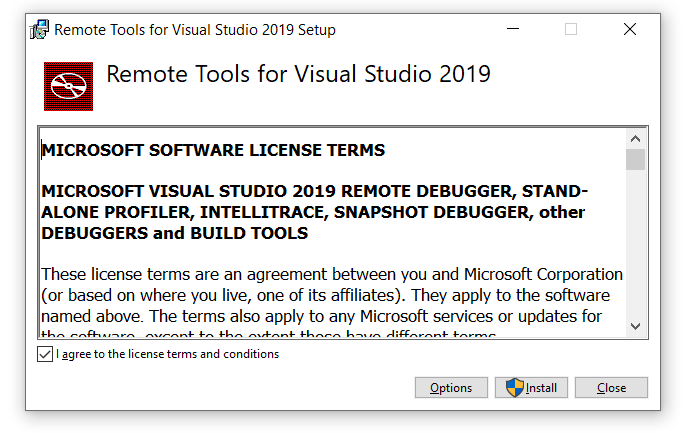Click the 'Remote Tools for Visual Studio 2019' heading
Image resolution: width=685 pixels, height=433 pixels.
pos(298,73)
